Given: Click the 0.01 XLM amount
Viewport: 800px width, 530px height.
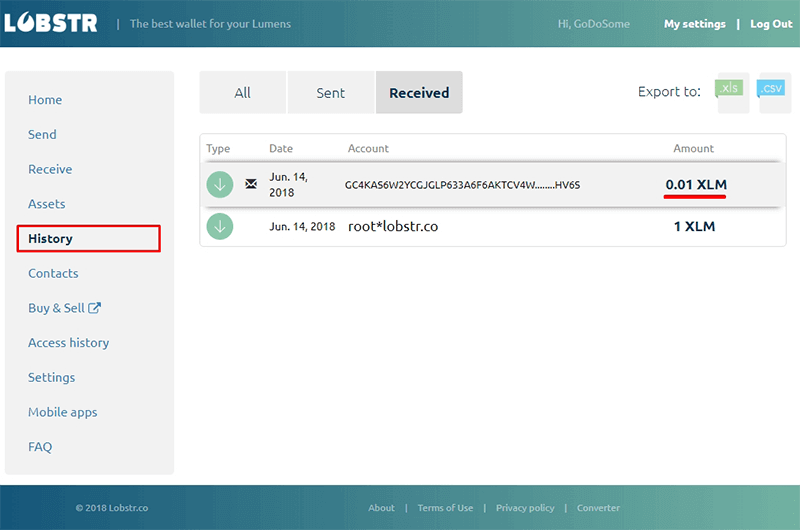Looking at the screenshot, I should (x=696, y=185).
